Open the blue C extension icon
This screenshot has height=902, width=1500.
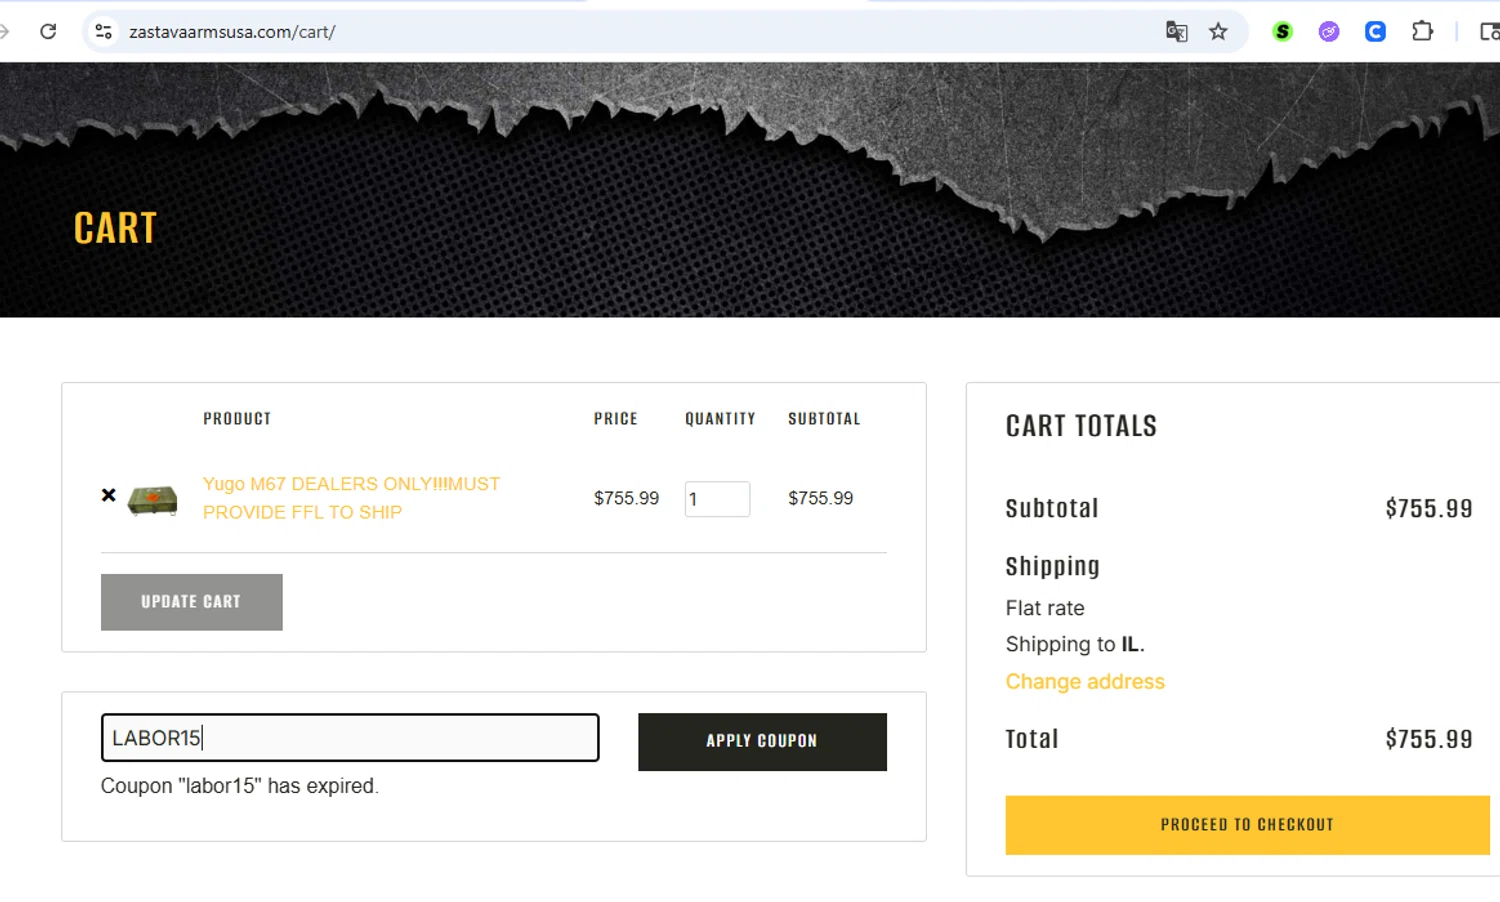click(x=1375, y=32)
